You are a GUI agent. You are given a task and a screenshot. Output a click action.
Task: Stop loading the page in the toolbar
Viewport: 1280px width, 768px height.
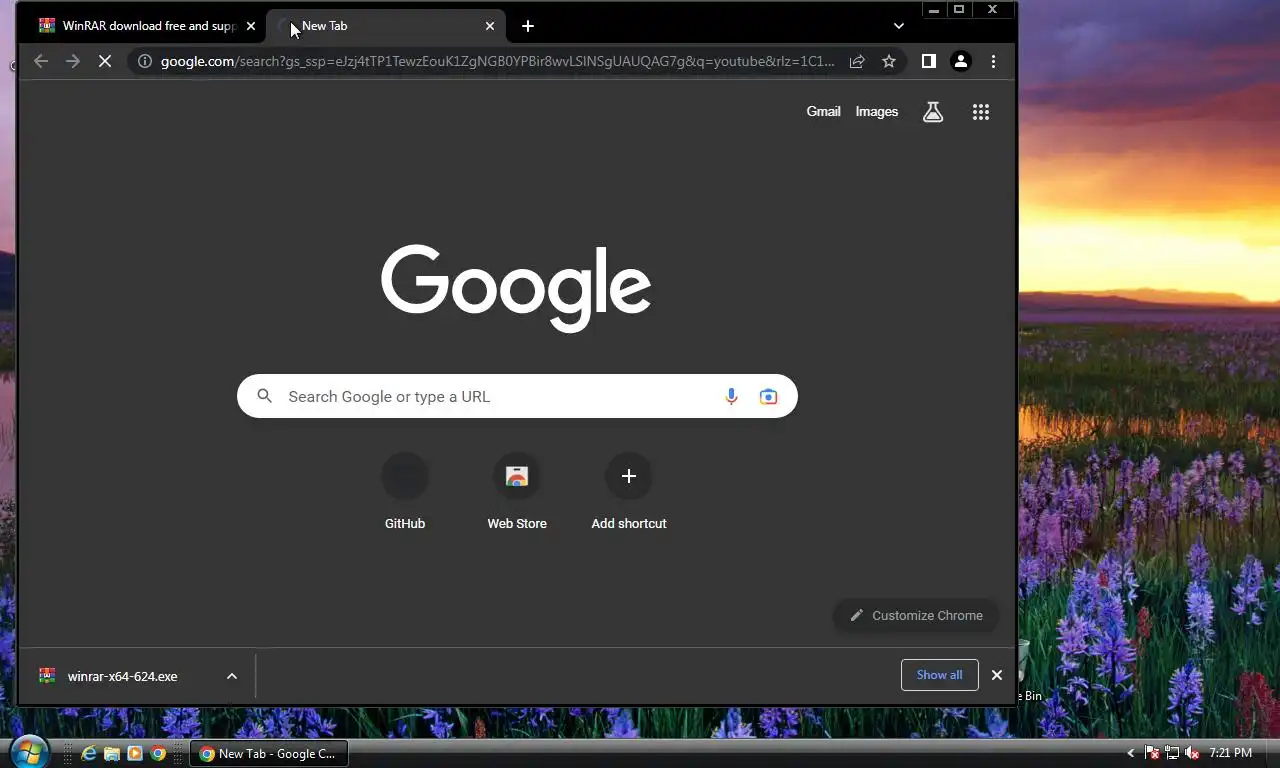(x=105, y=61)
